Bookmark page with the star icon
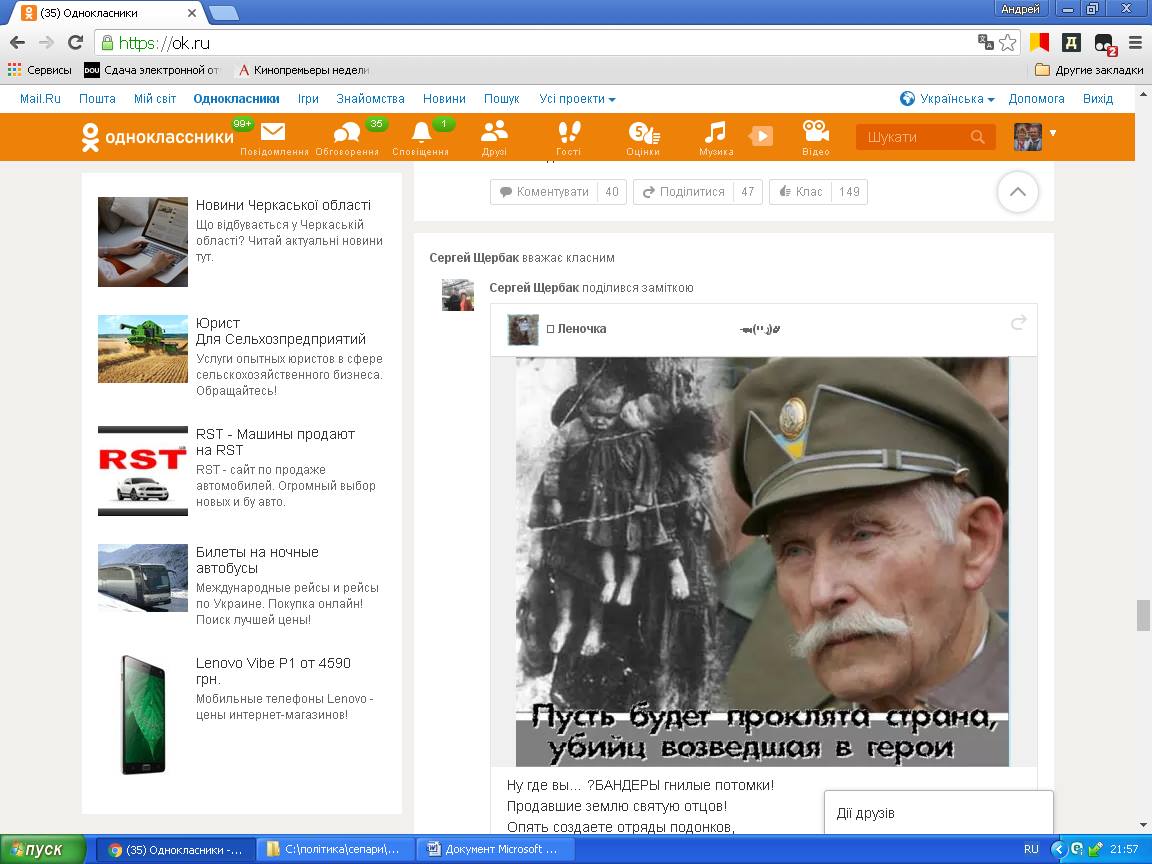 1008,43
